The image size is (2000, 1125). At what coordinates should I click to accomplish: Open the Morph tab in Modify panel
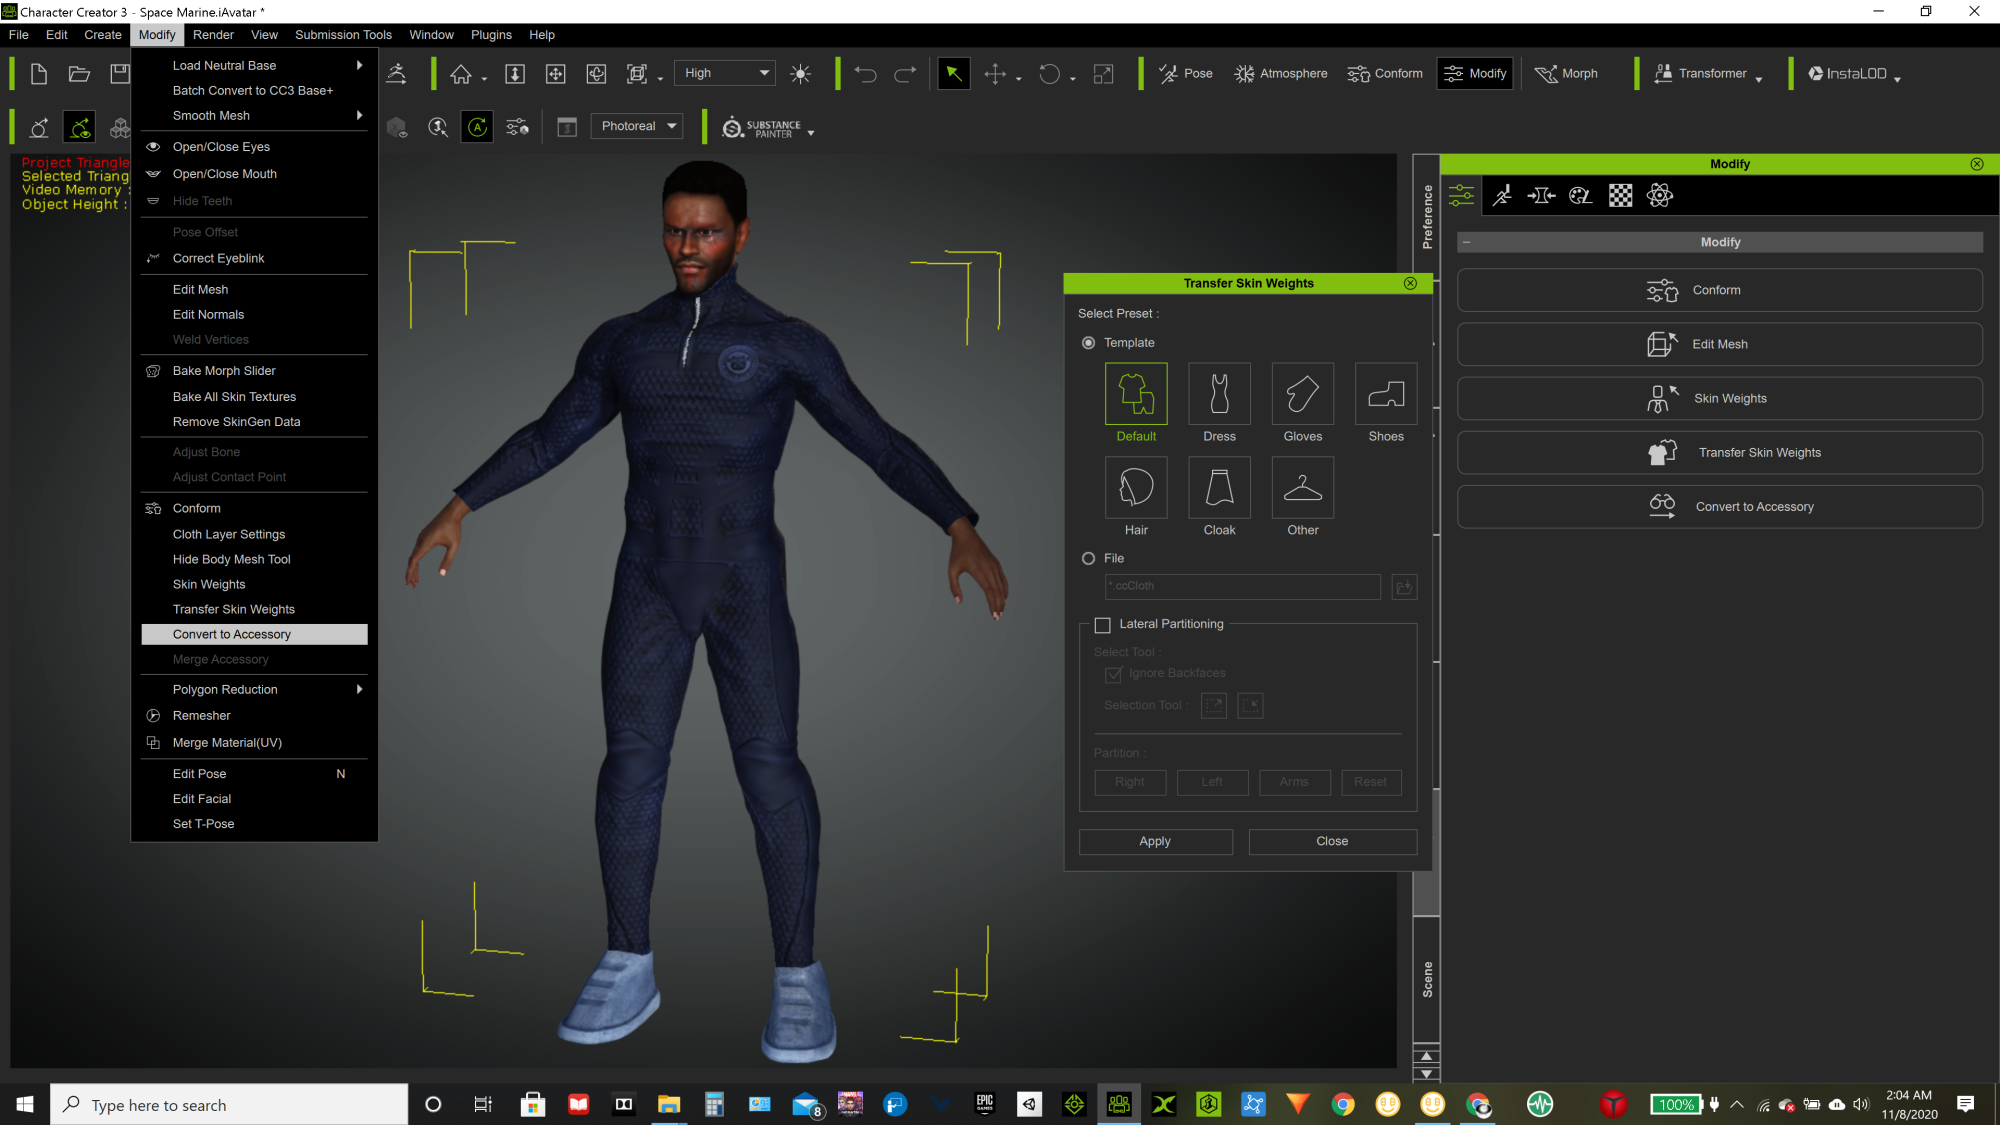(x=1541, y=196)
